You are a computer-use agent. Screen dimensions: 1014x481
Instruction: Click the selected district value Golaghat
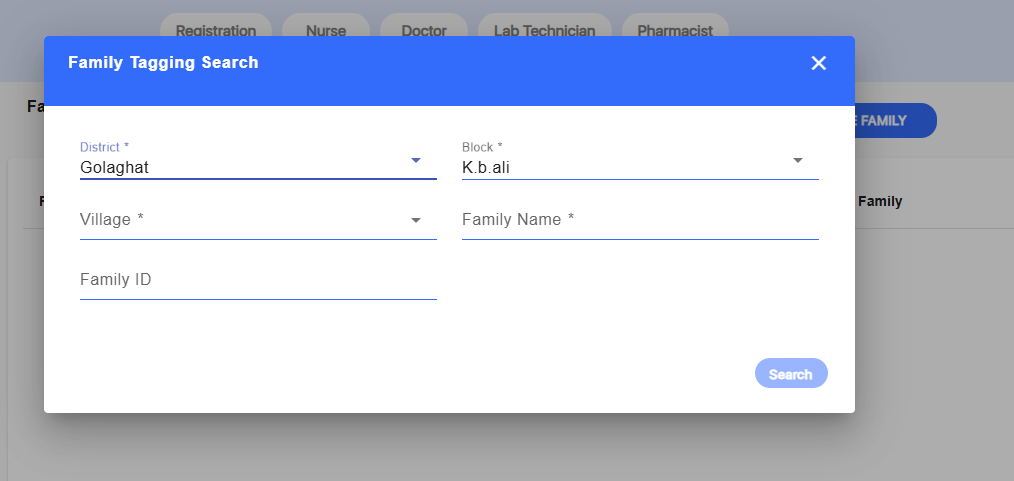coord(115,168)
